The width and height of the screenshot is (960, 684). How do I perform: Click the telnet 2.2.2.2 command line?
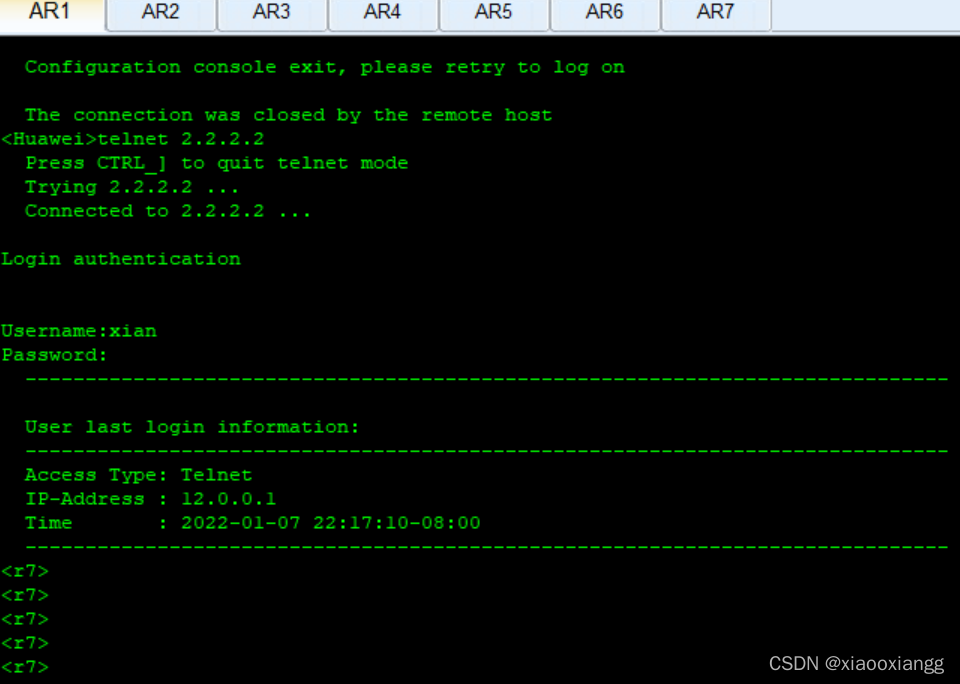click(133, 139)
